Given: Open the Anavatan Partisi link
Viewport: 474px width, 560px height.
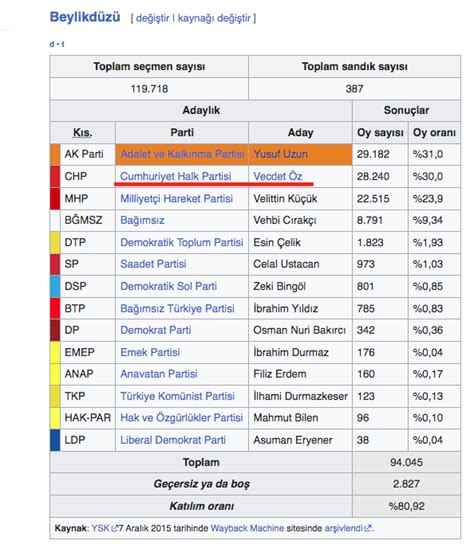Looking at the screenshot, I should 159,374.
